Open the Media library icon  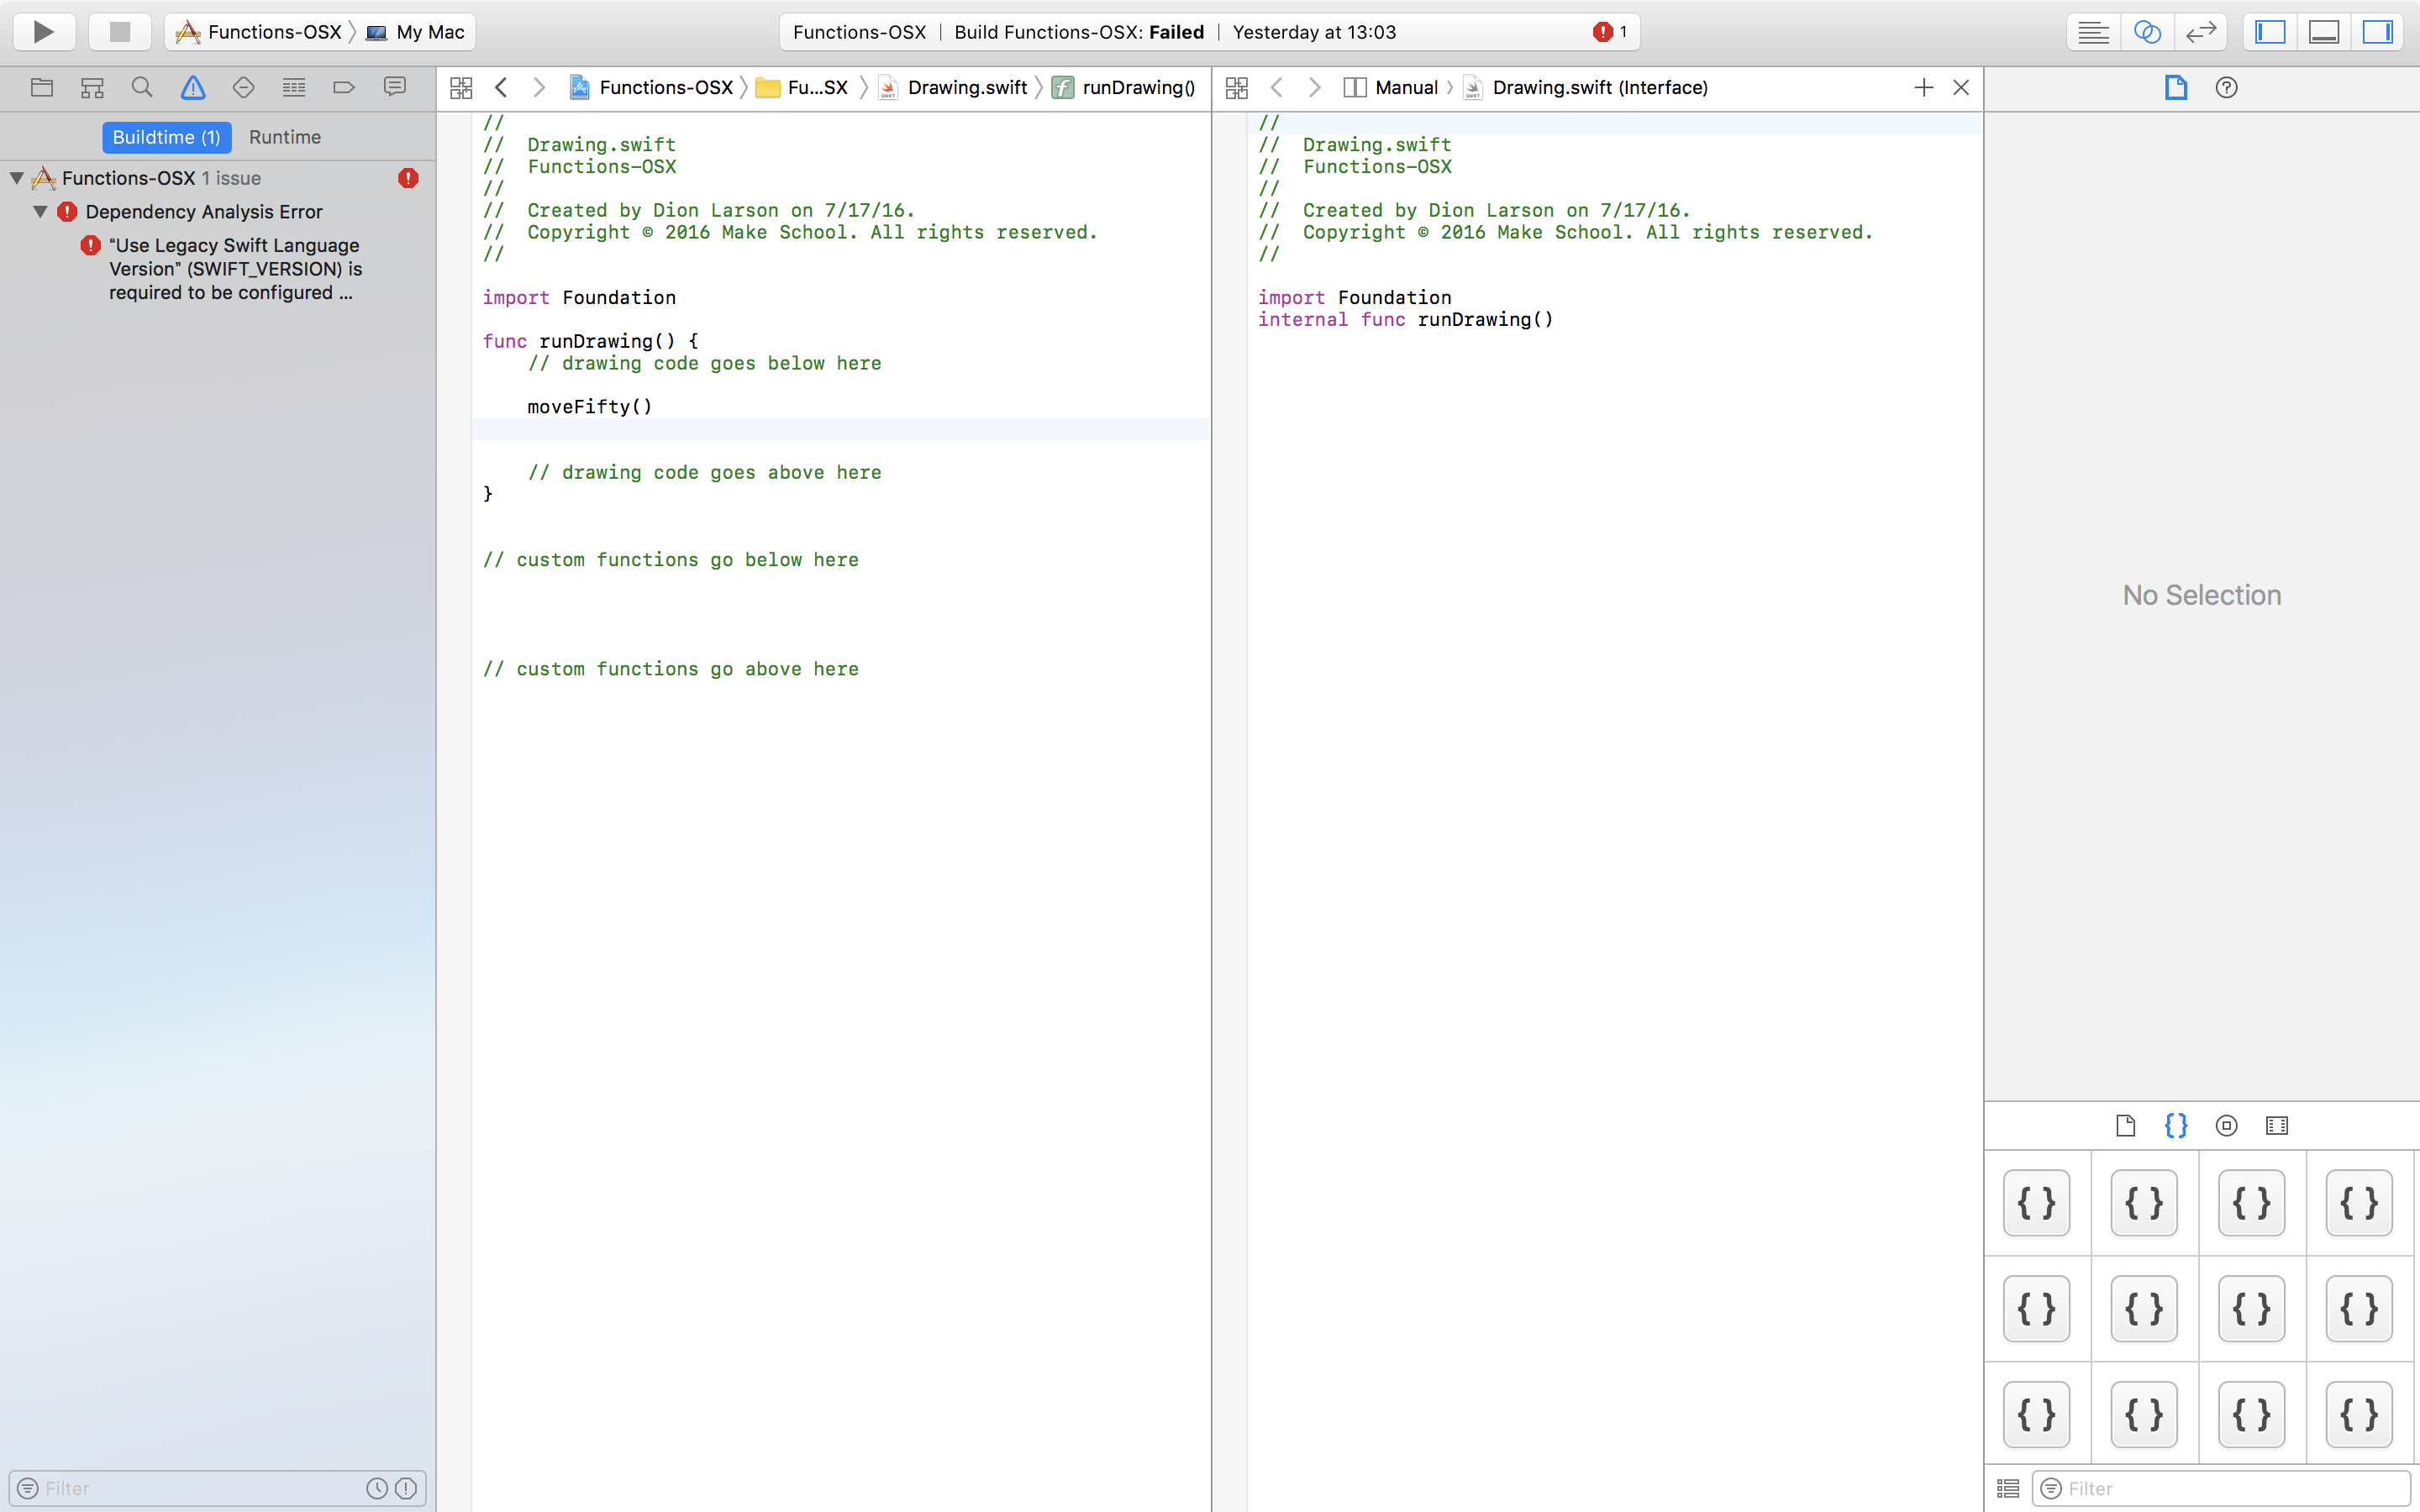pos(2277,1125)
